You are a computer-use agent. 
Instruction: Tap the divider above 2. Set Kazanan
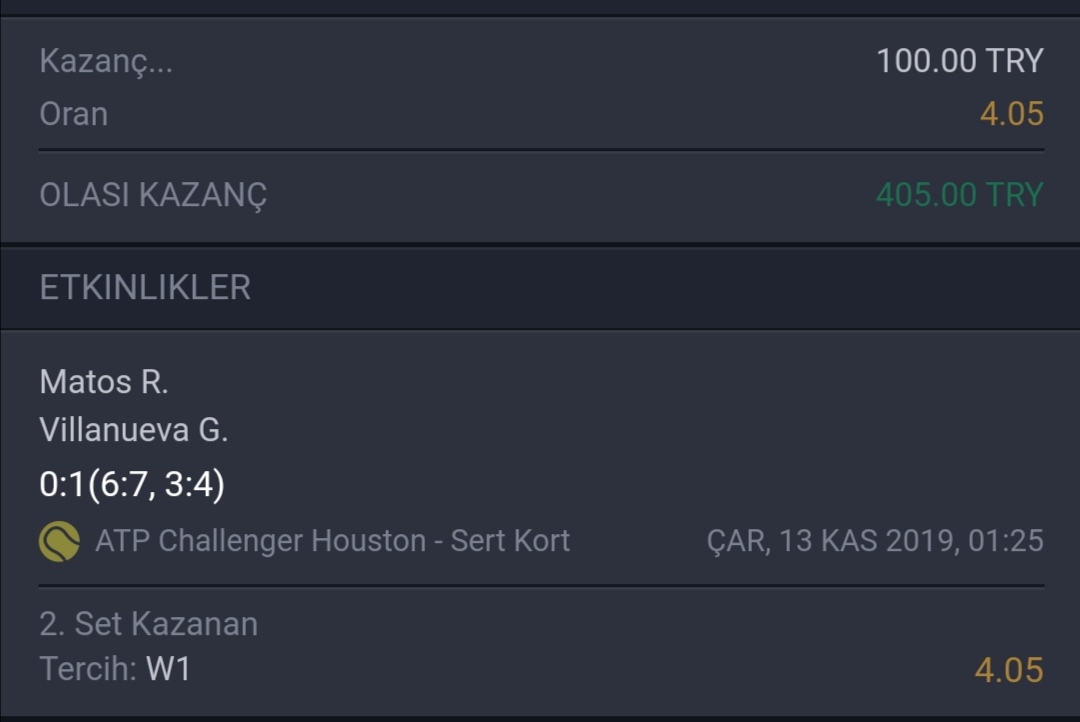coord(541,586)
